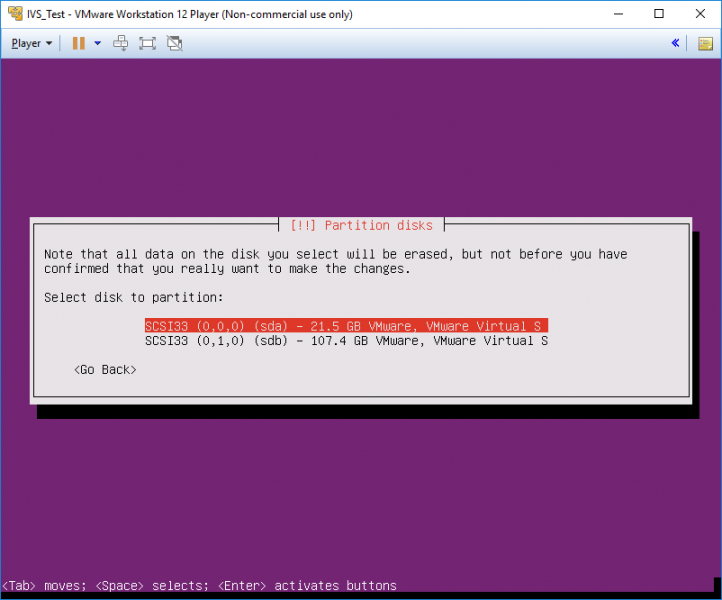Image resolution: width=722 pixels, height=600 pixels.
Task: Enter full screen mode
Action: [x=147, y=43]
